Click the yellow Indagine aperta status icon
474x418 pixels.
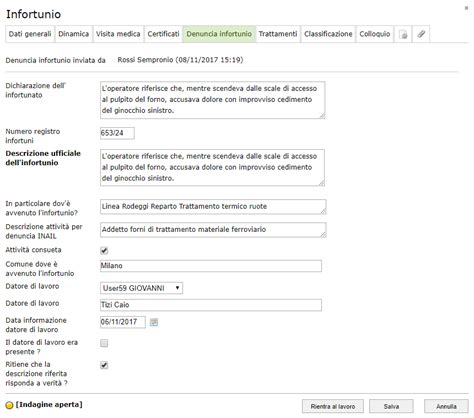pos(9,405)
